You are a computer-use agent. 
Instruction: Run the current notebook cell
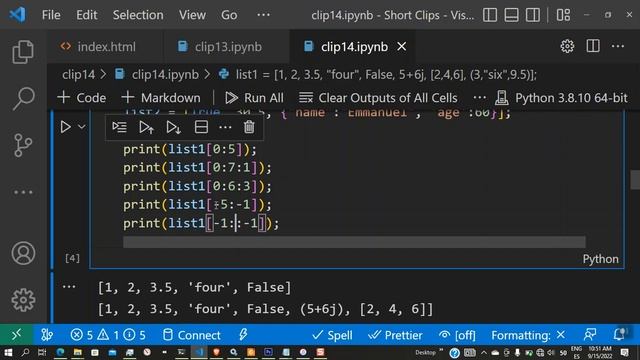pos(65,127)
